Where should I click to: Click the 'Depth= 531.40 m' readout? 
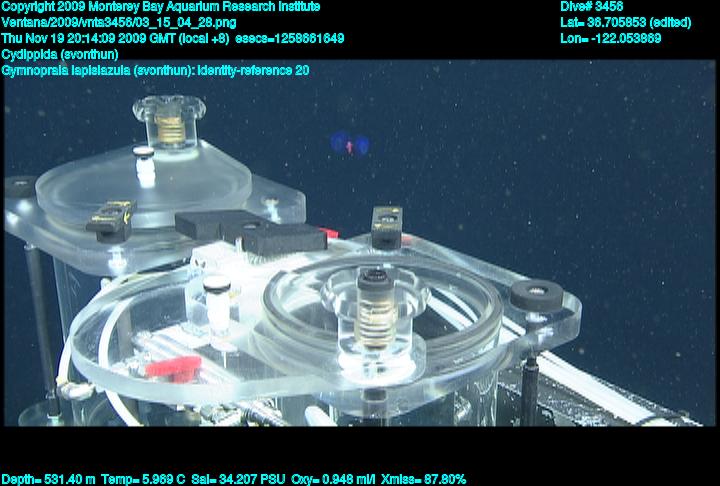49,480
